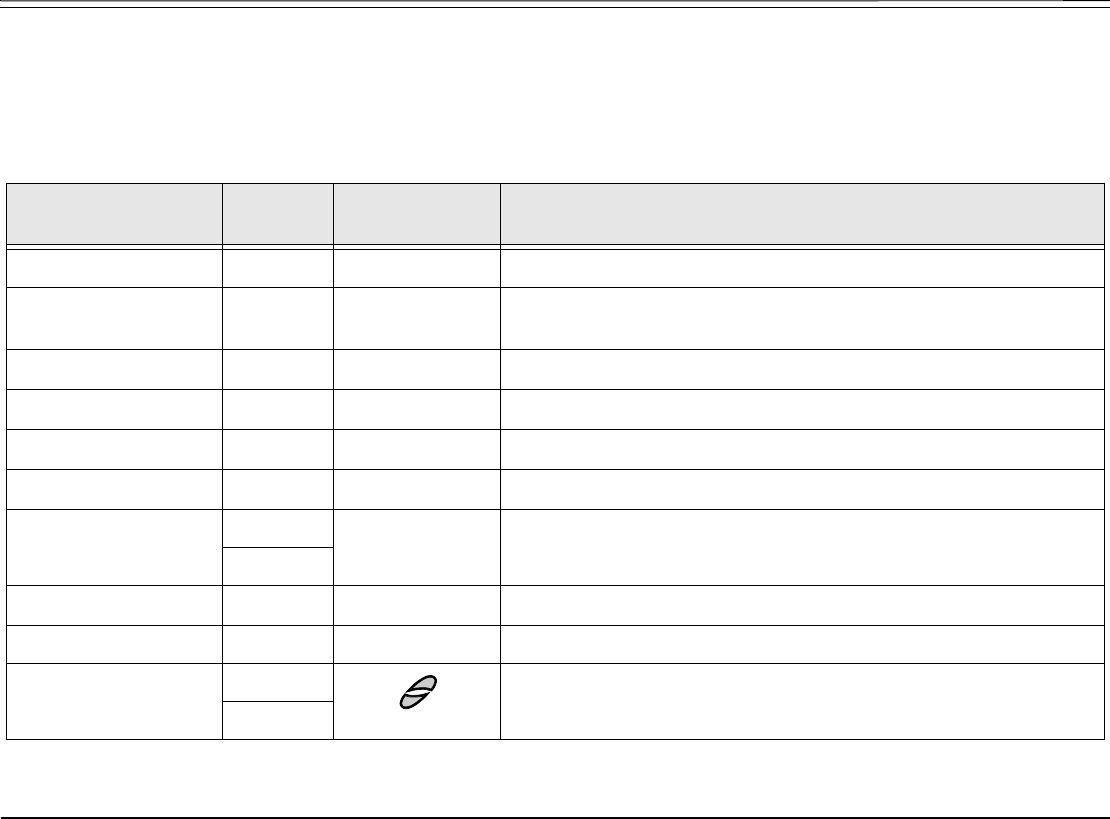Click the oval rocker switch icon in the table
The image size is (1110, 819).
pos(418,692)
